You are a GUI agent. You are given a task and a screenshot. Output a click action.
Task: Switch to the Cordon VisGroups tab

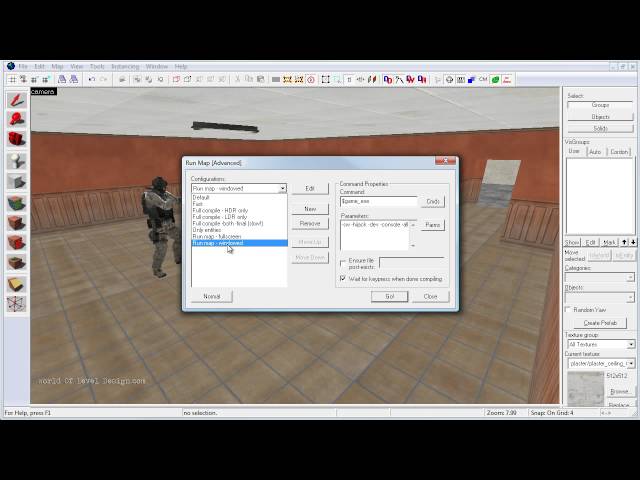[619, 152]
